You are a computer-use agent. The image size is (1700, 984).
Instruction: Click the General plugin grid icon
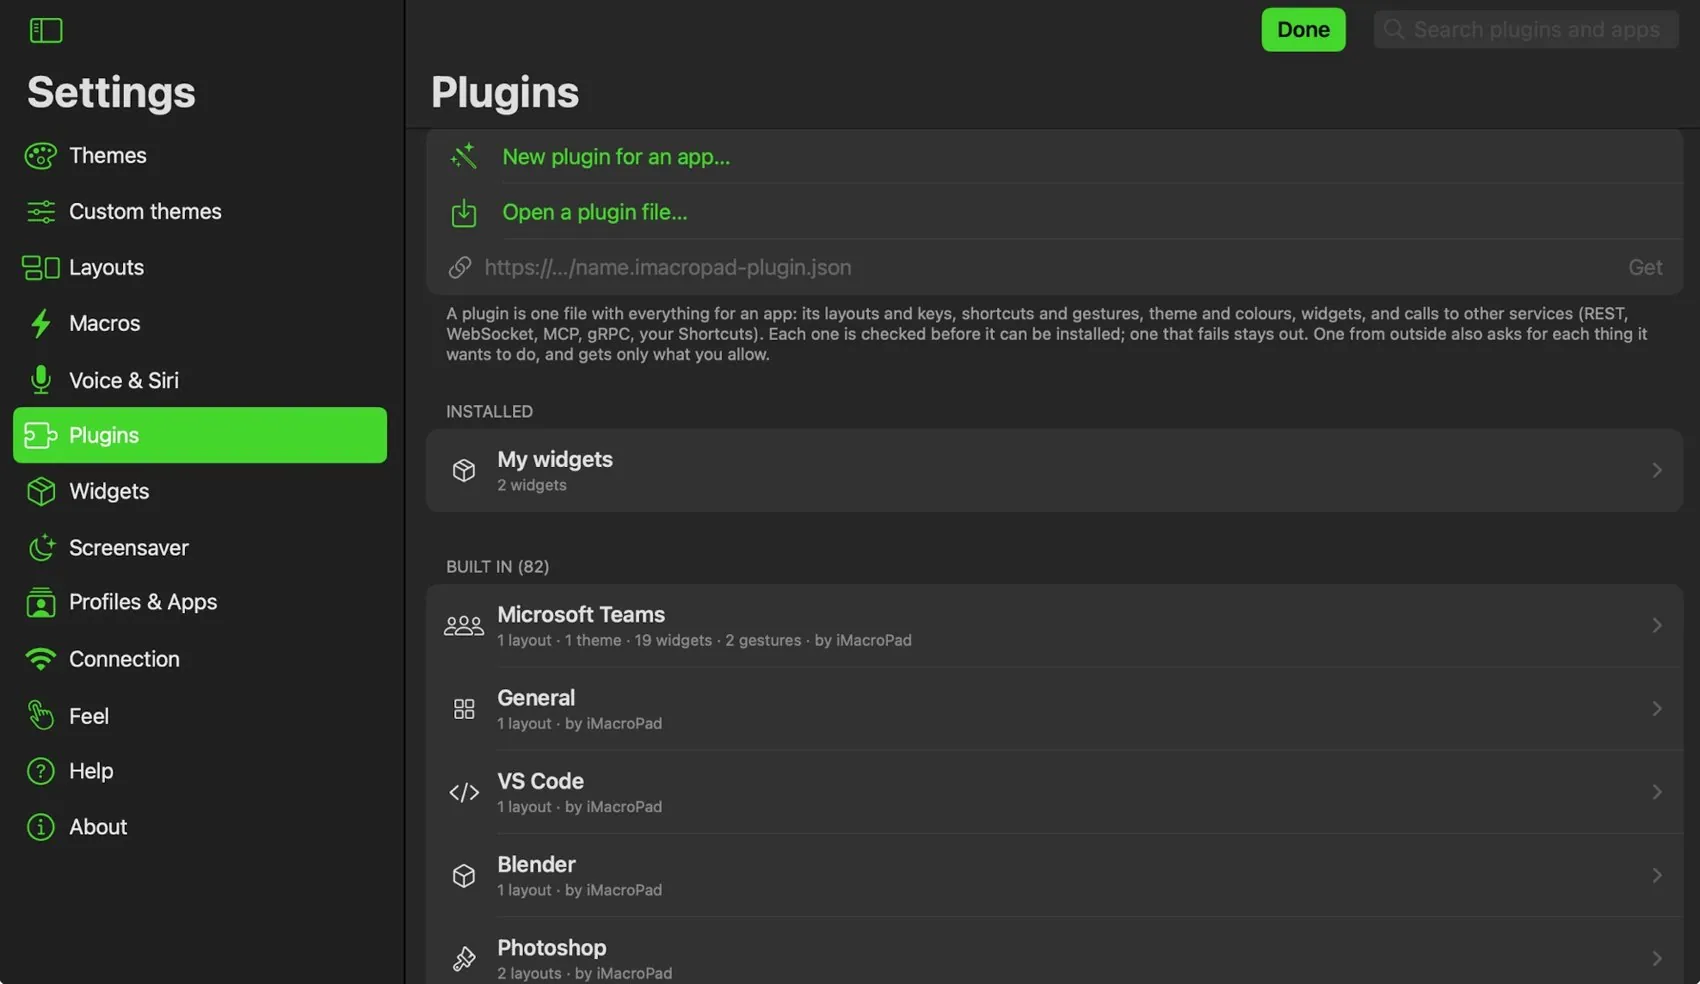tap(463, 709)
